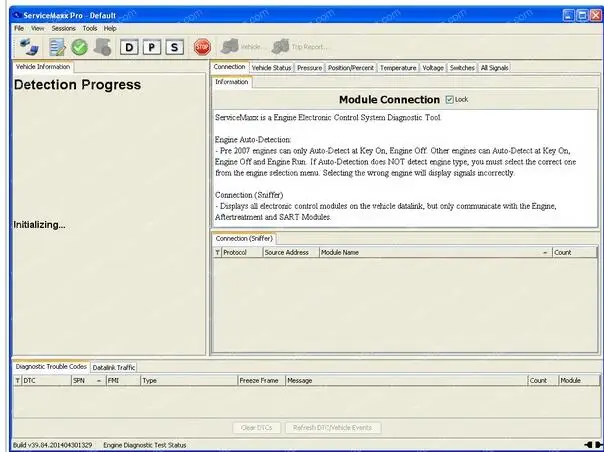This screenshot has height=452, width=604.
Task: Sort by SPN column header
Action: tap(89, 380)
